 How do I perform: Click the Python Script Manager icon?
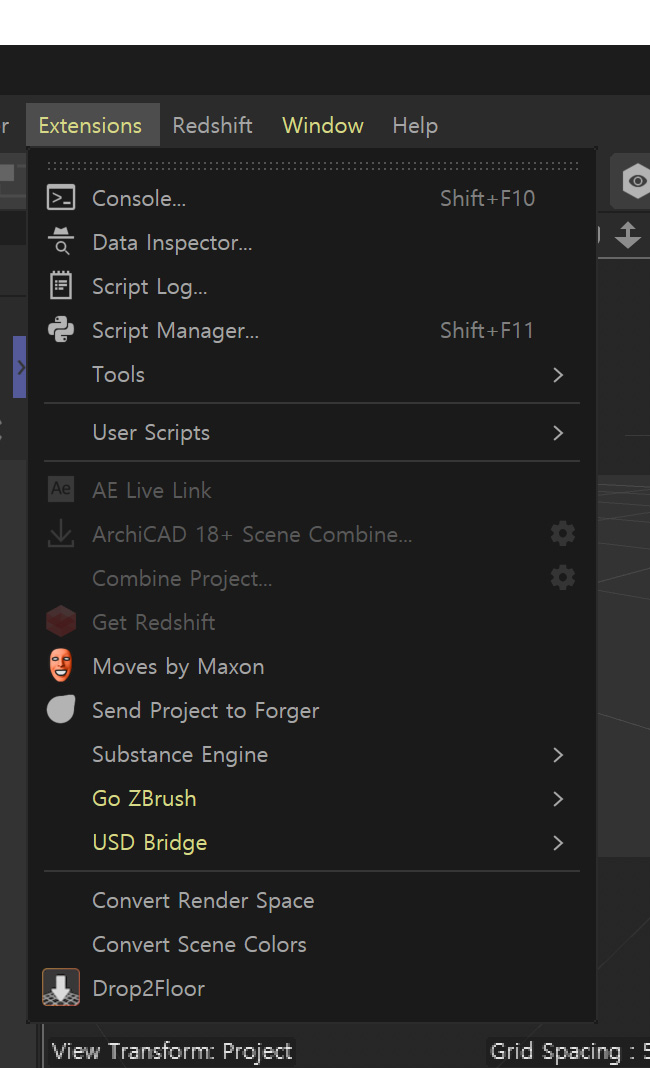(x=61, y=330)
